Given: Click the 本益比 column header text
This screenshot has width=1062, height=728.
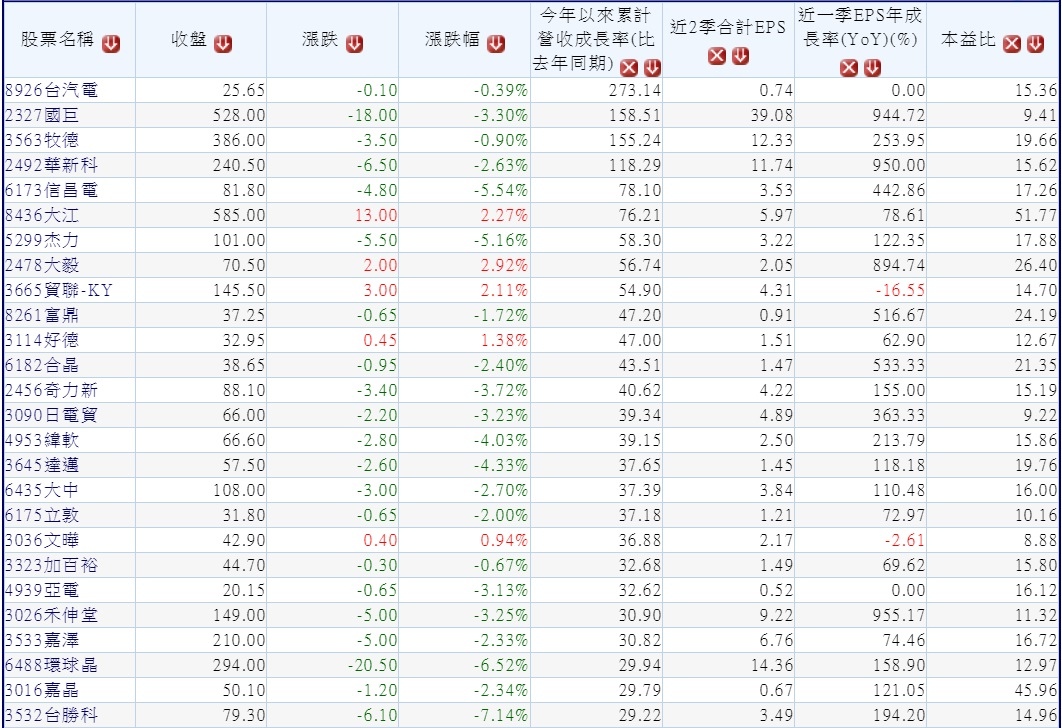Looking at the screenshot, I should coord(969,39).
